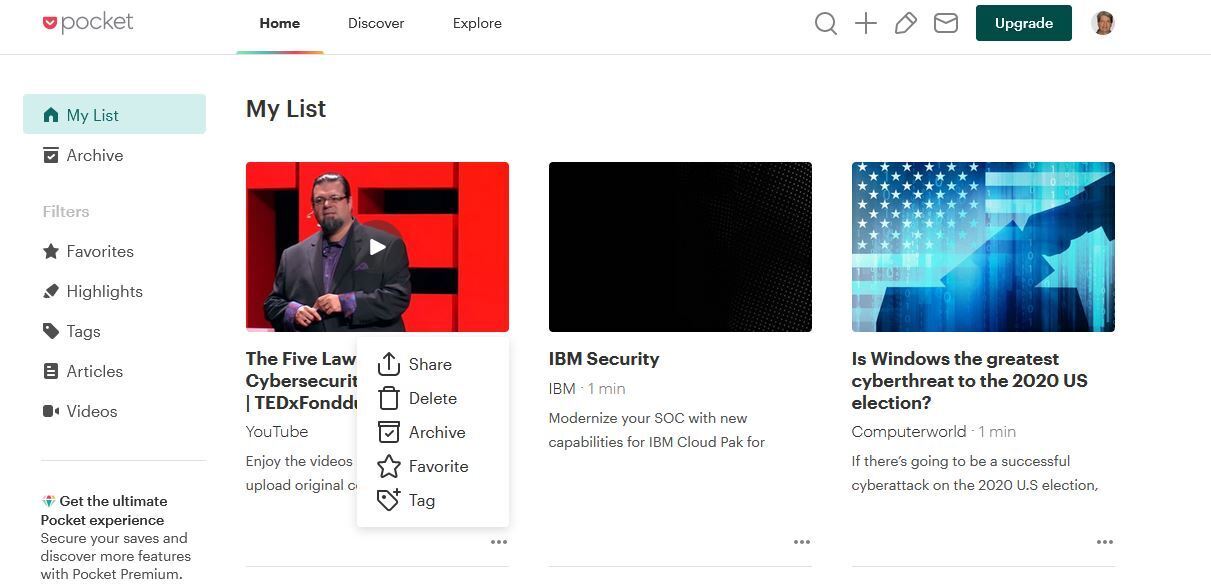Click the Pocket Premium diamond icon

tap(48, 501)
